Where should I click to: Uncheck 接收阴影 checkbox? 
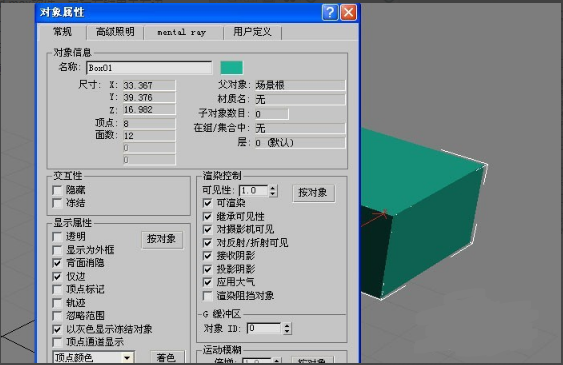click(x=208, y=256)
